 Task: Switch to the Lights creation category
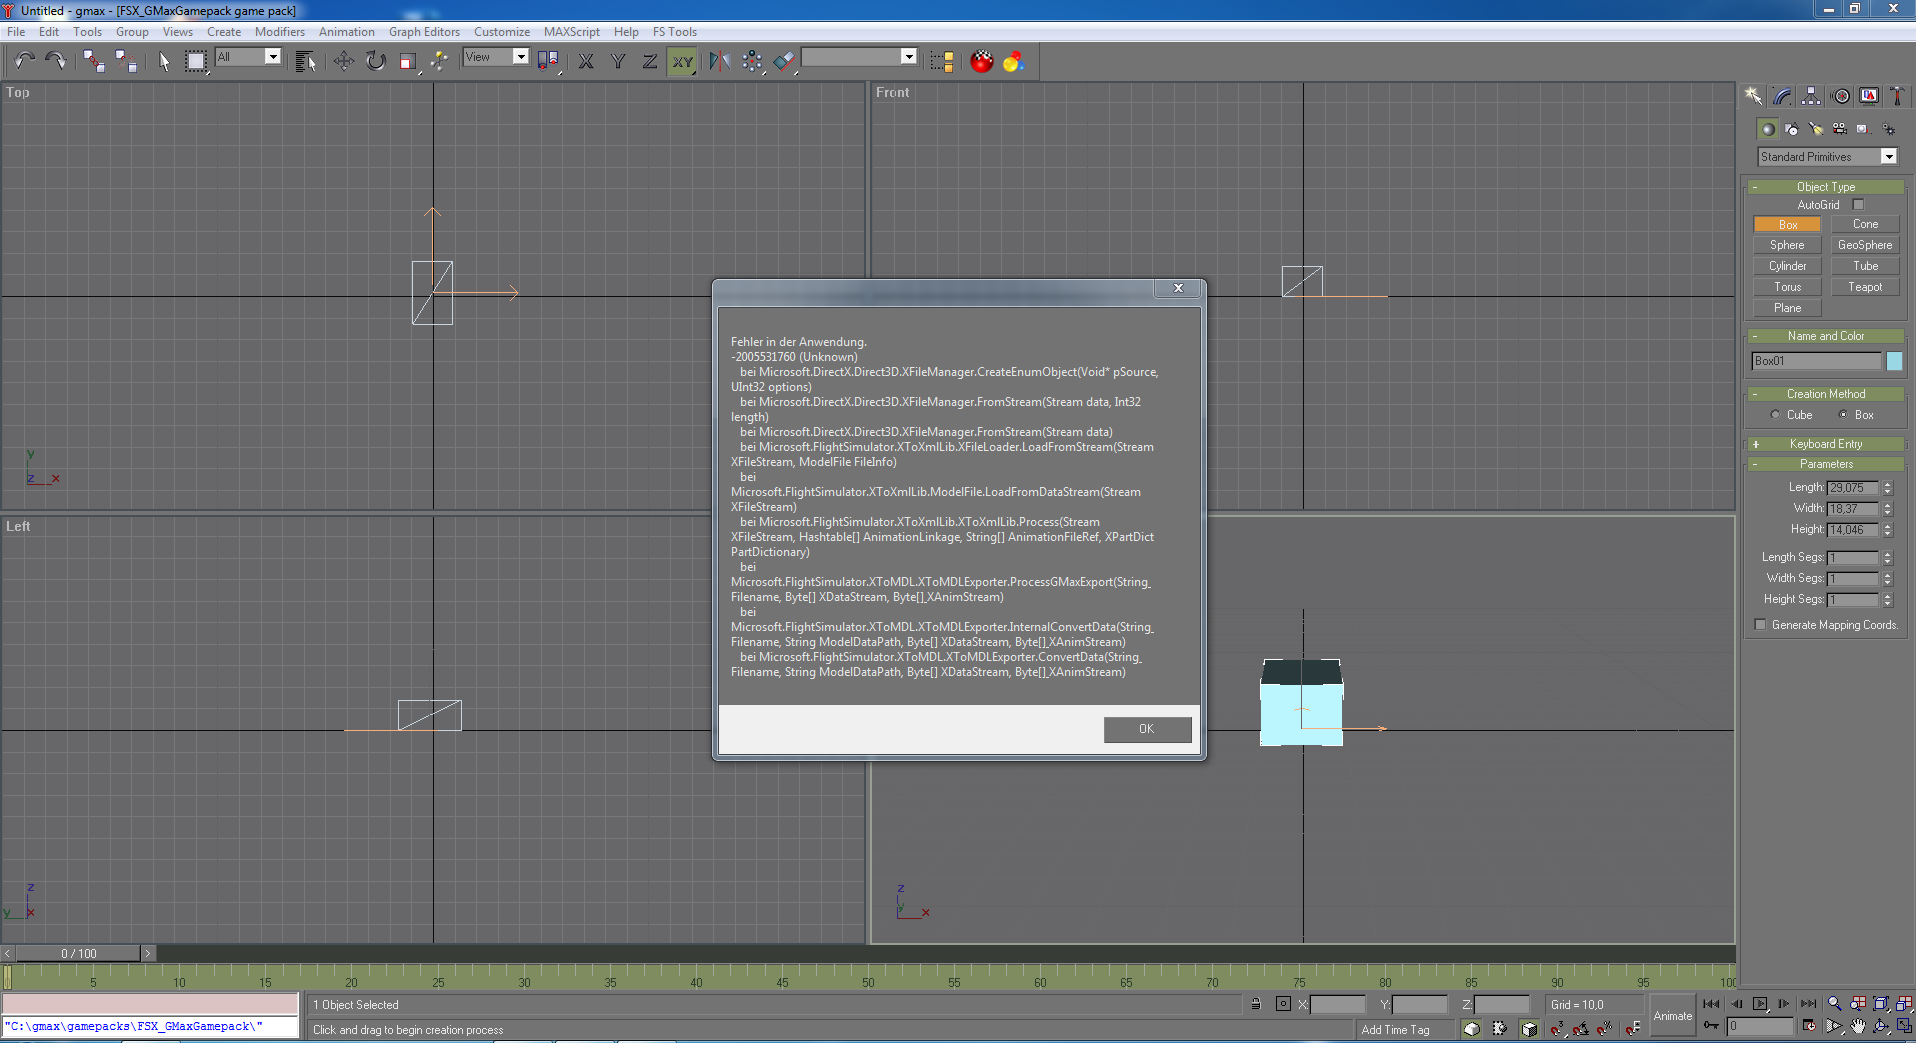click(1816, 129)
